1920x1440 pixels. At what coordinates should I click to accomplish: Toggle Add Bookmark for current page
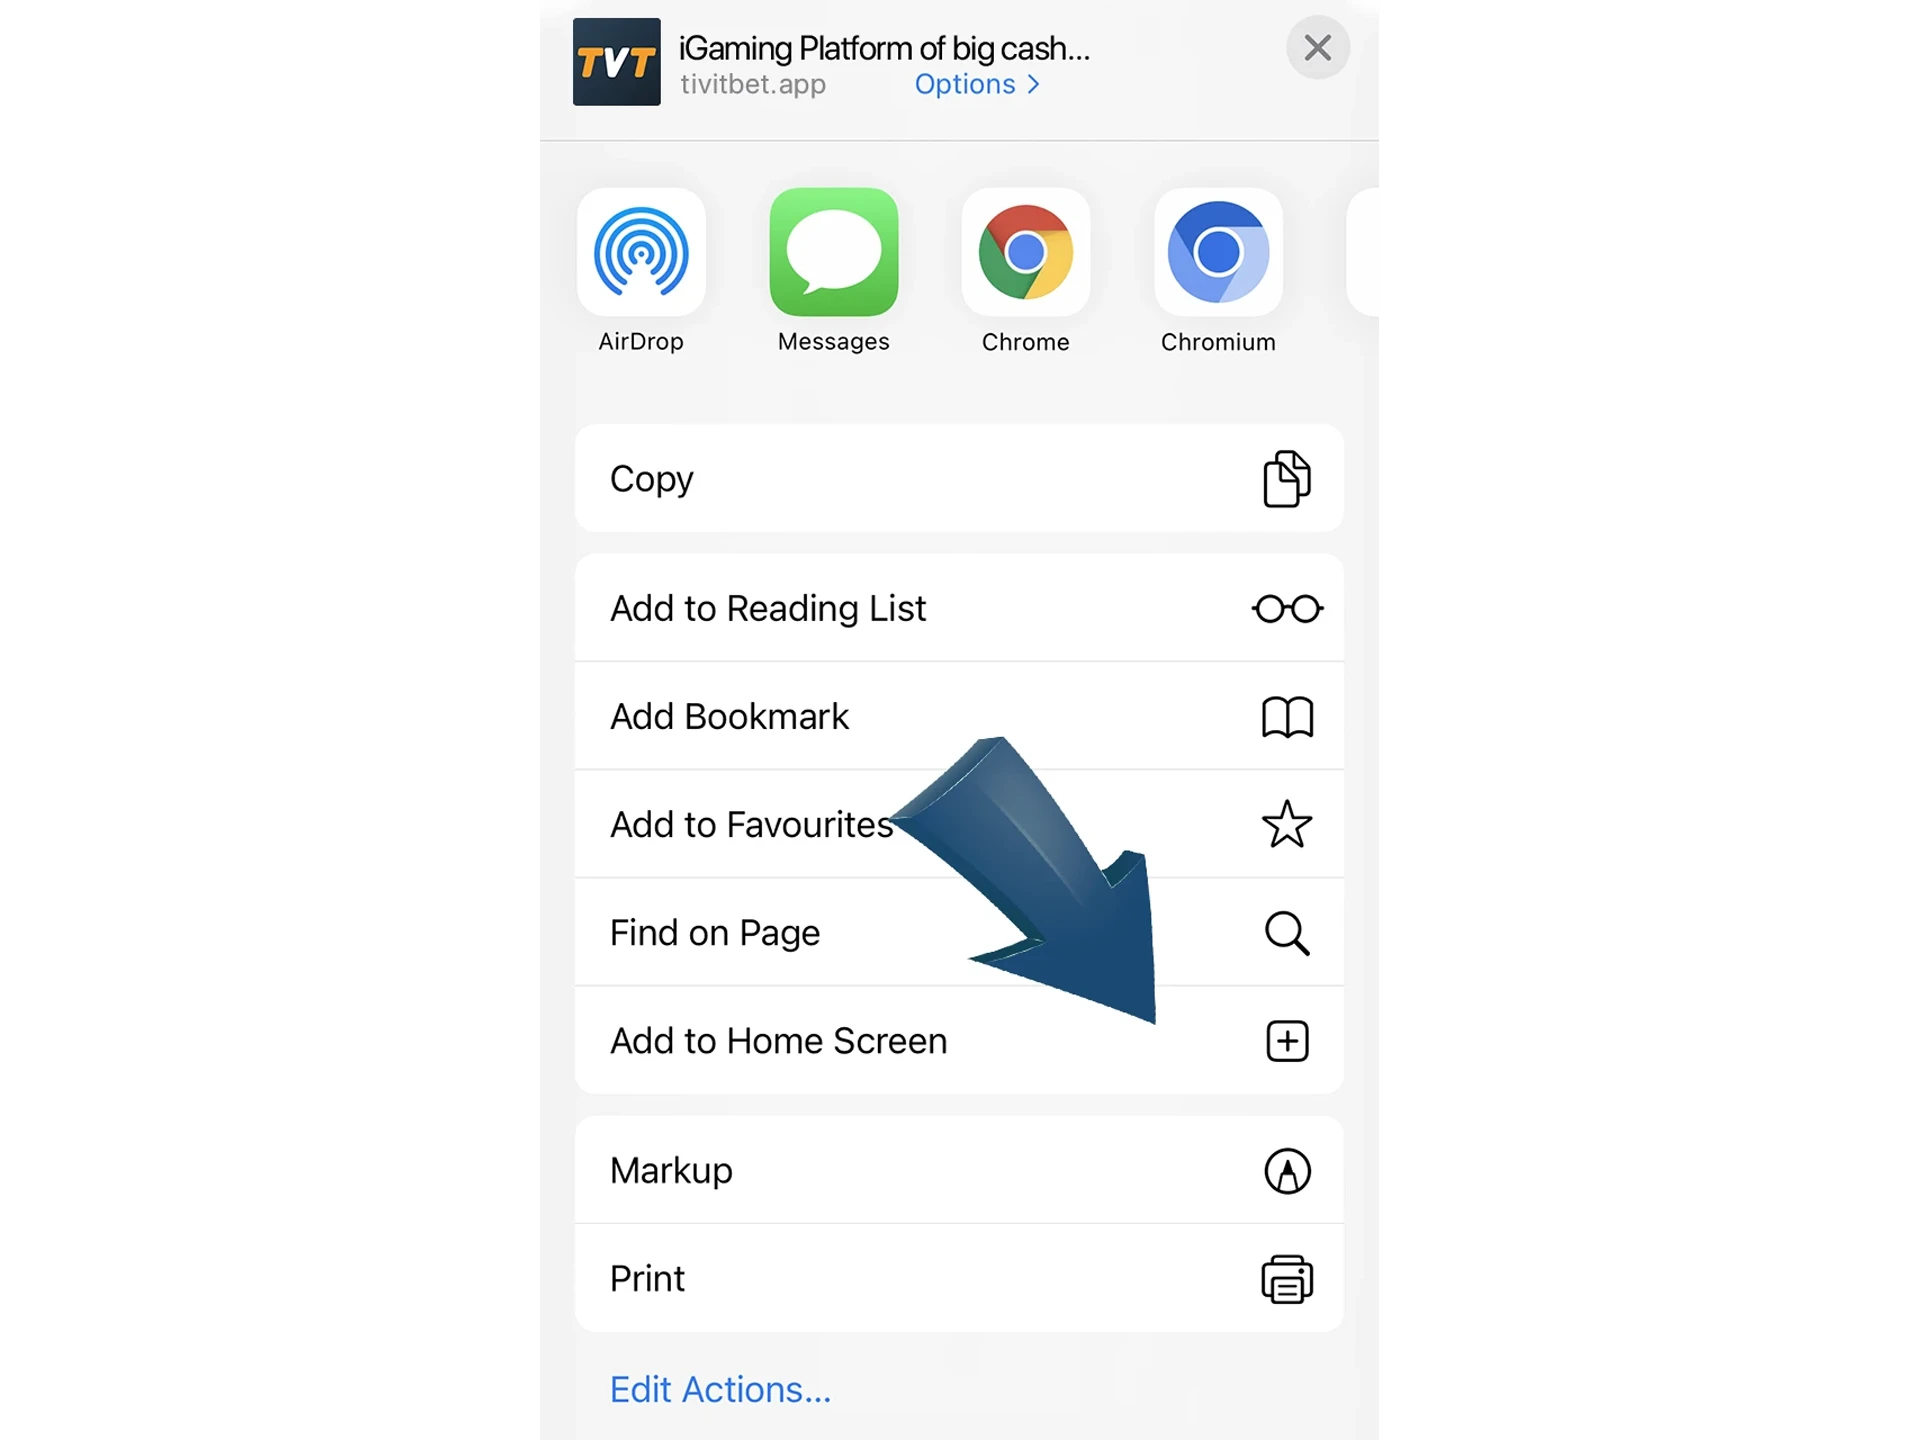click(x=960, y=715)
